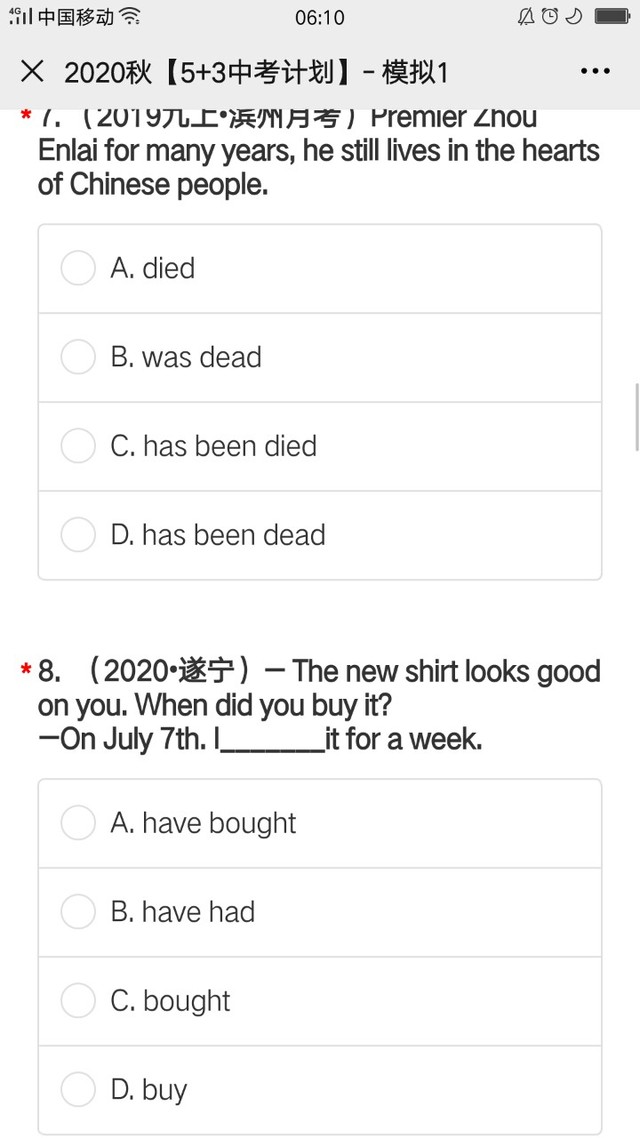Tap the muted notification bell icon

point(526,17)
